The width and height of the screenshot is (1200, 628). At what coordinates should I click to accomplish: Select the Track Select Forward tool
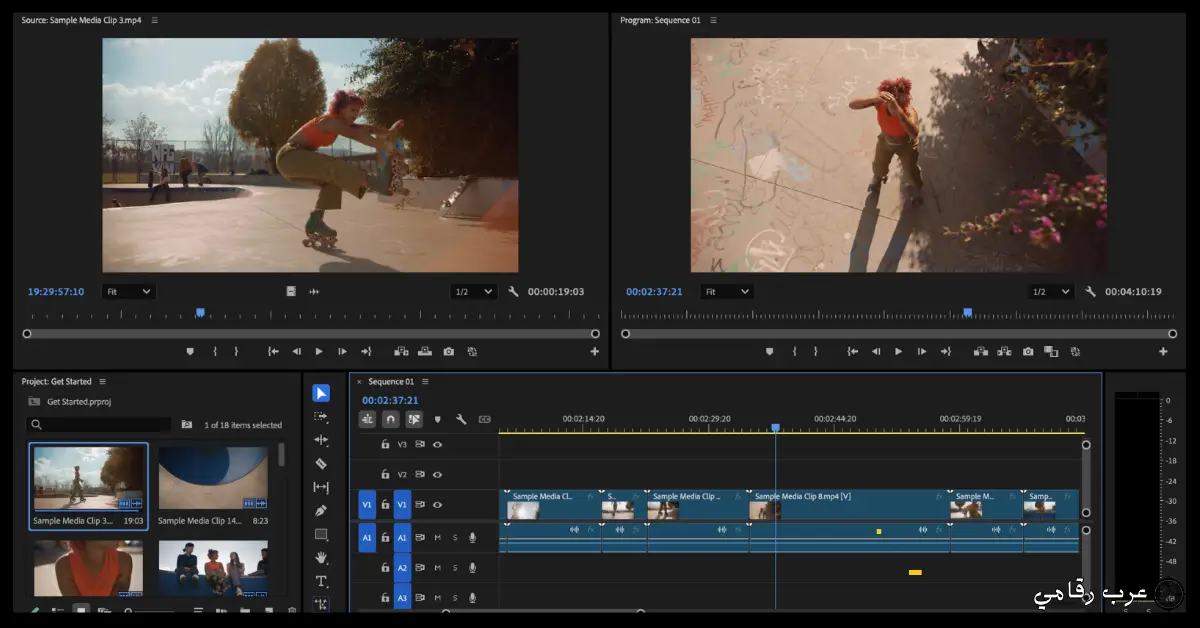[x=321, y=418]
